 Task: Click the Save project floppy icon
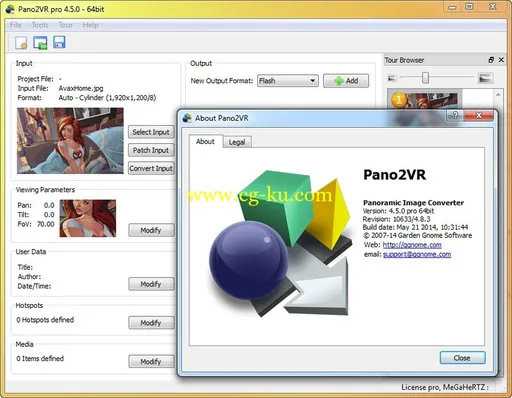tap(59, 42)
